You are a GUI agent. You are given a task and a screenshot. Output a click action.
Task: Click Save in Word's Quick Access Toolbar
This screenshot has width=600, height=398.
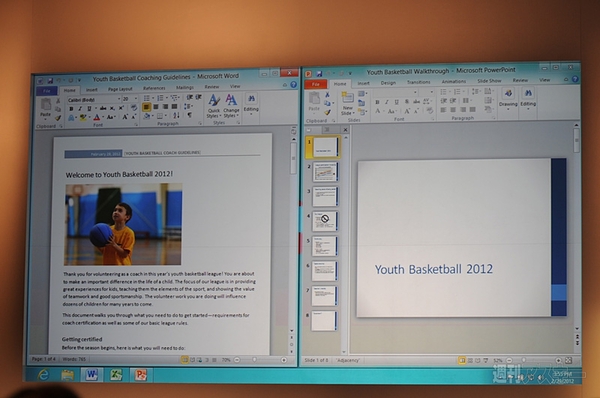click(50, 81)
